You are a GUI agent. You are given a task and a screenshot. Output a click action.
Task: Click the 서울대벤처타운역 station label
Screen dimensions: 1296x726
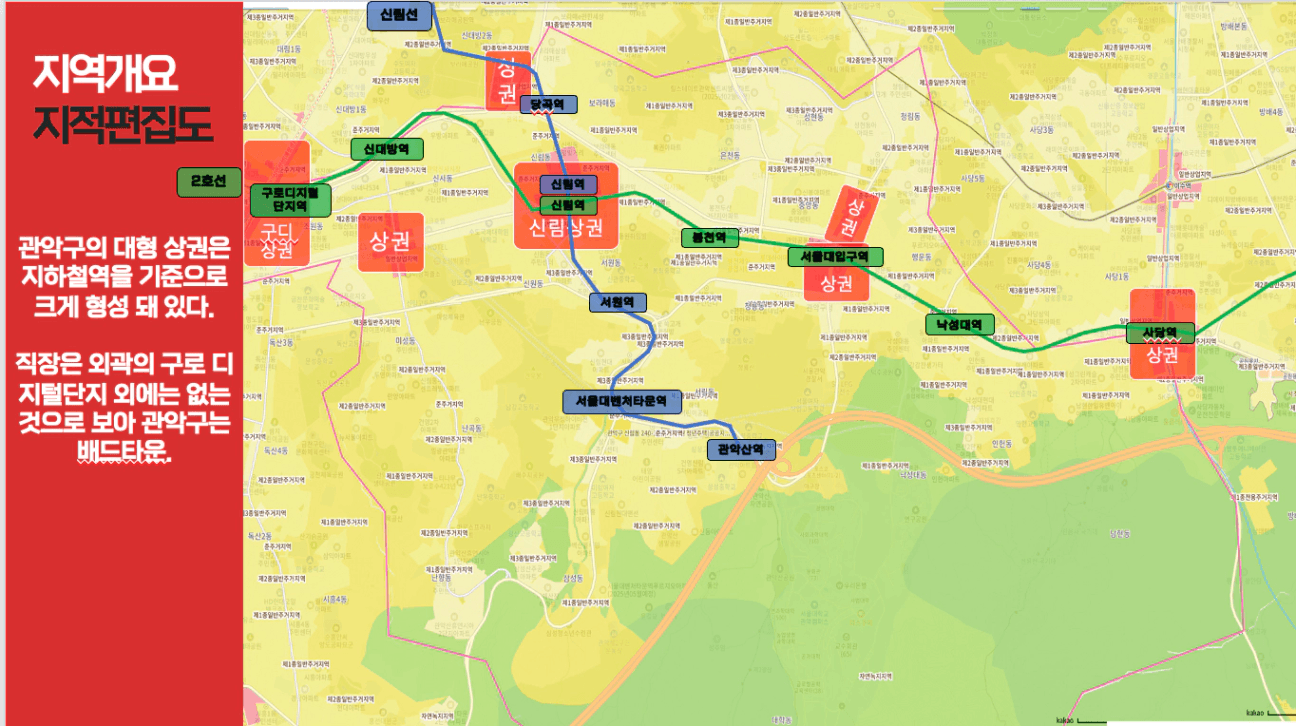tap(622, 401)
